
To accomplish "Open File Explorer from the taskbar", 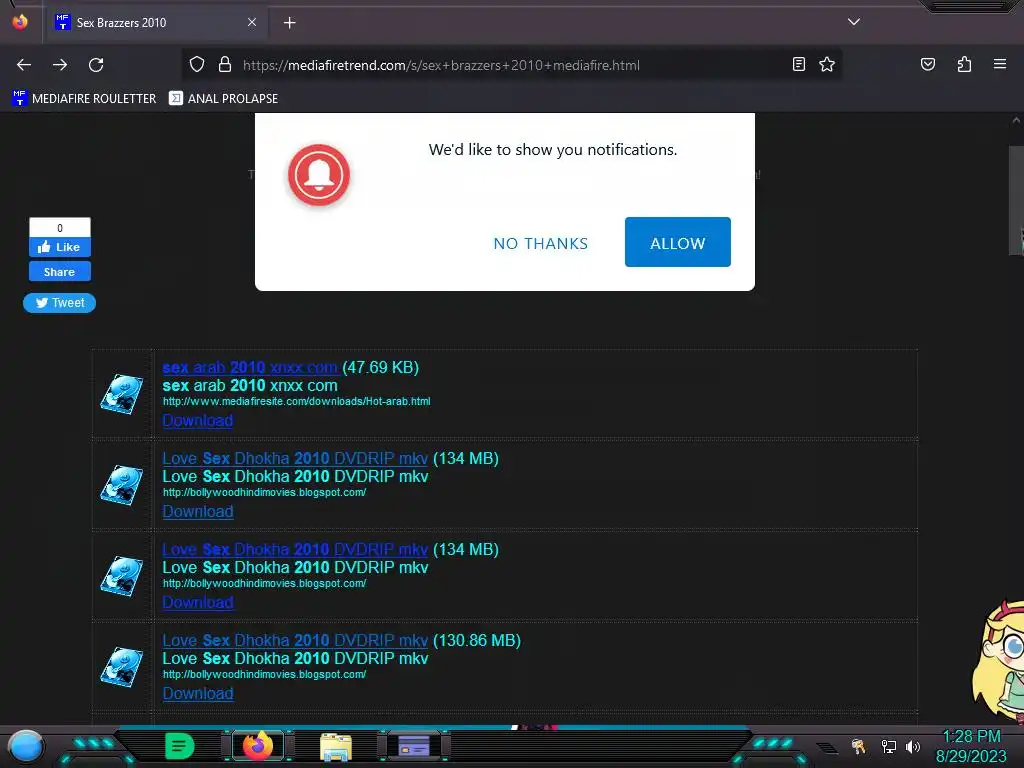I will click(336, 746).
